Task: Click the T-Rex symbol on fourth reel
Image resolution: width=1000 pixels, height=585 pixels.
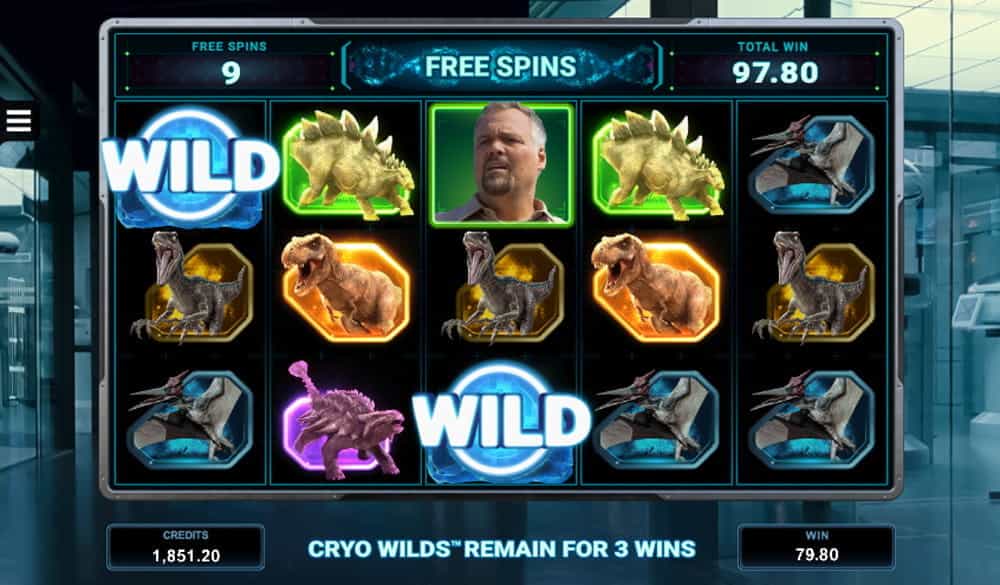Action: pyautogui.click(x=656, y=287)
